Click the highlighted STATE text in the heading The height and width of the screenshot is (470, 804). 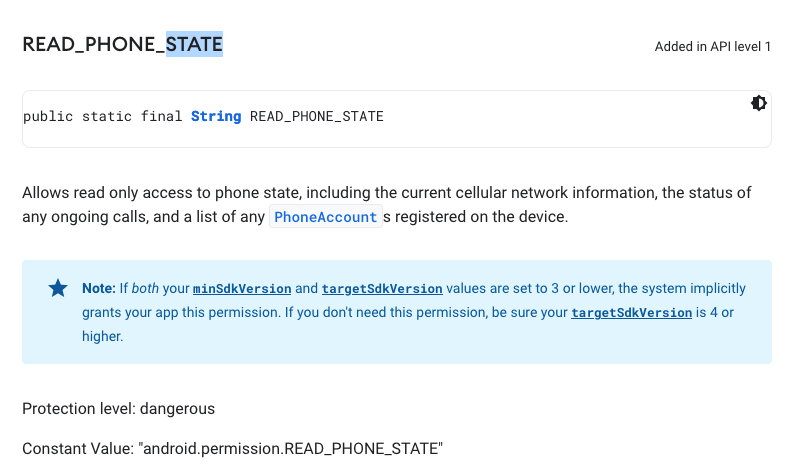pyautogui.click(x=194, y=45)
